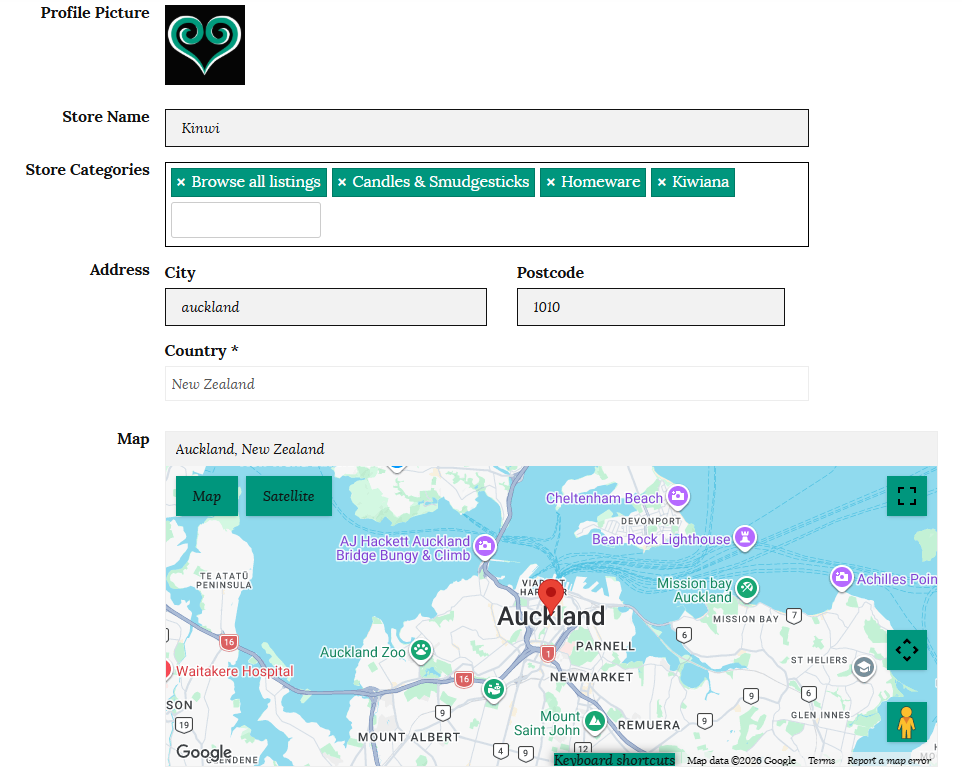The width and height of the screenshot is (962, 770).
Task: Click the heart profile picture thumbnail
Action: click(204, 45)
